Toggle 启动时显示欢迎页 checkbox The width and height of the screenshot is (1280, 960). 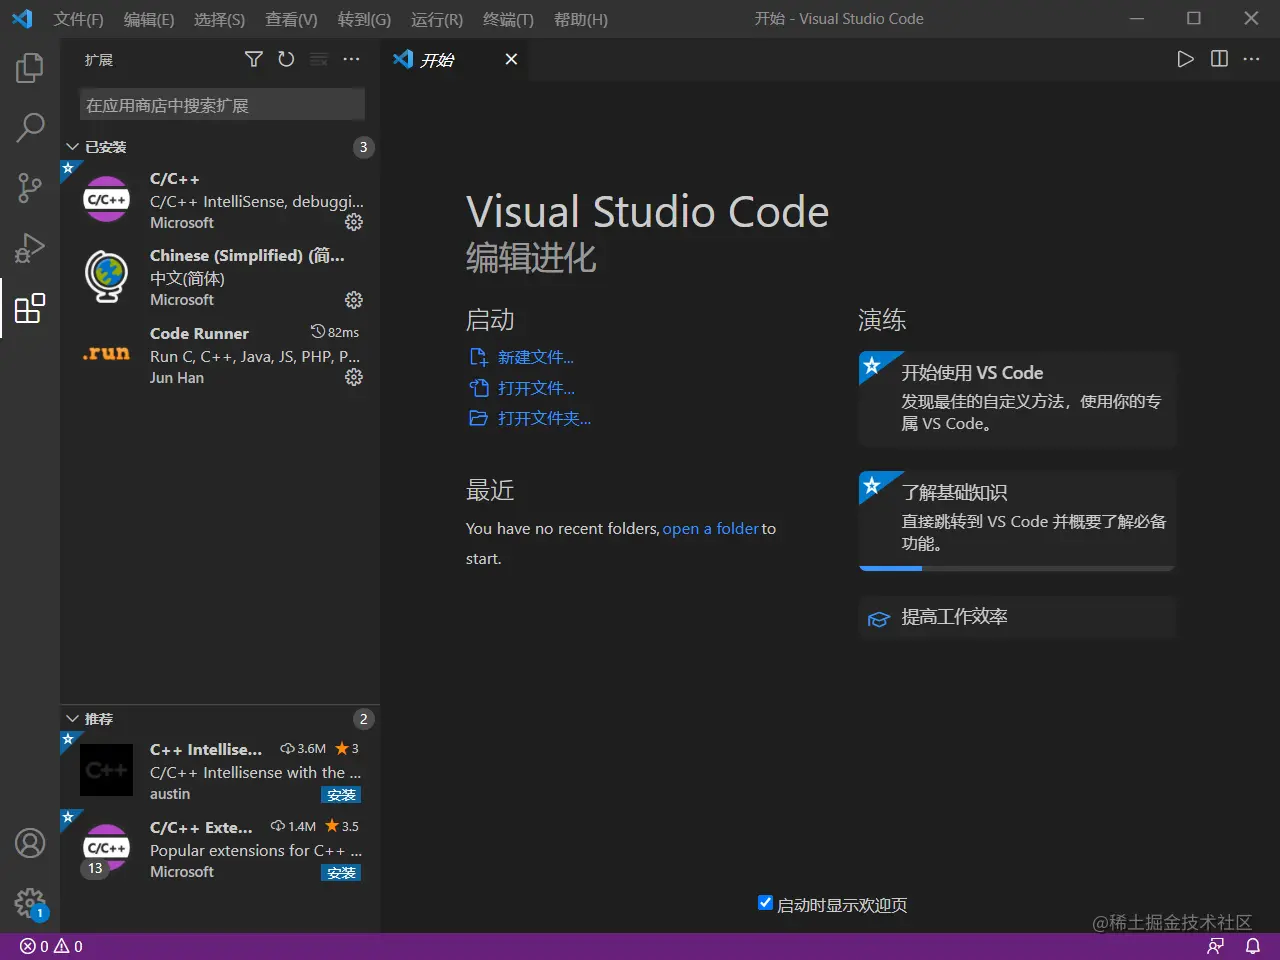click(765, 903)
